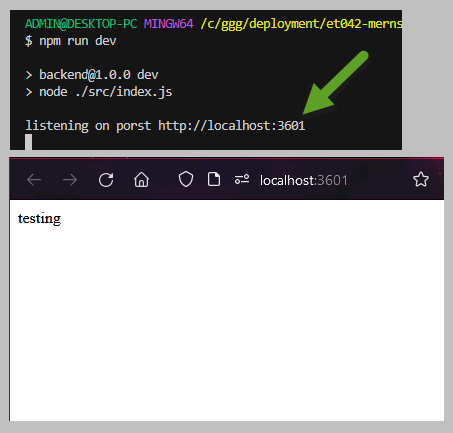Click the 'backend@1.0.0 dev' output line
The height and width of the screenshot is (433, 453).
tap(99, 75)
